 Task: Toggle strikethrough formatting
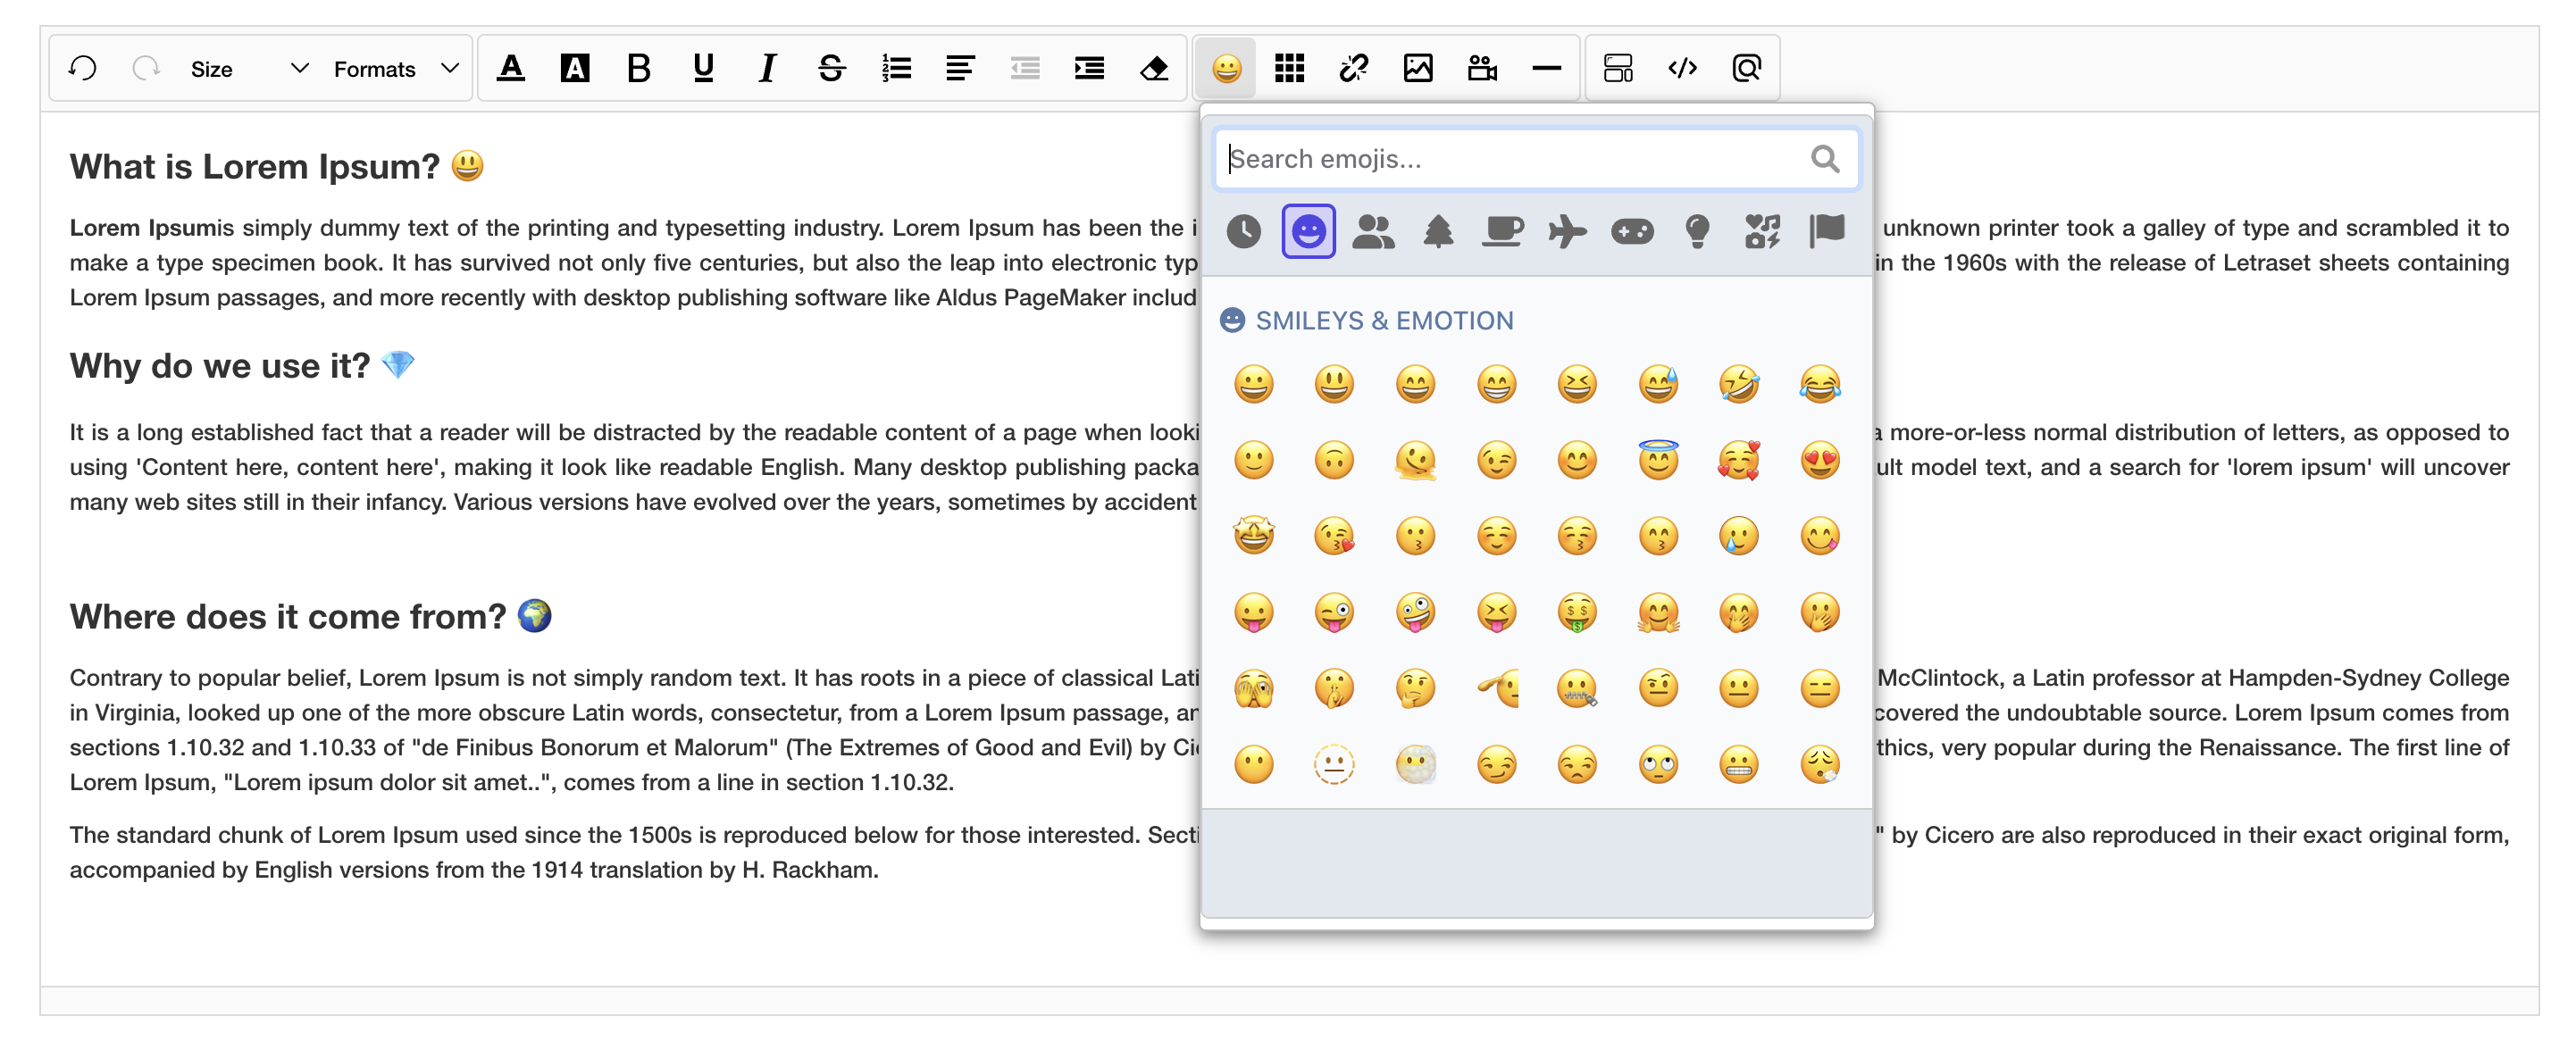831,68
